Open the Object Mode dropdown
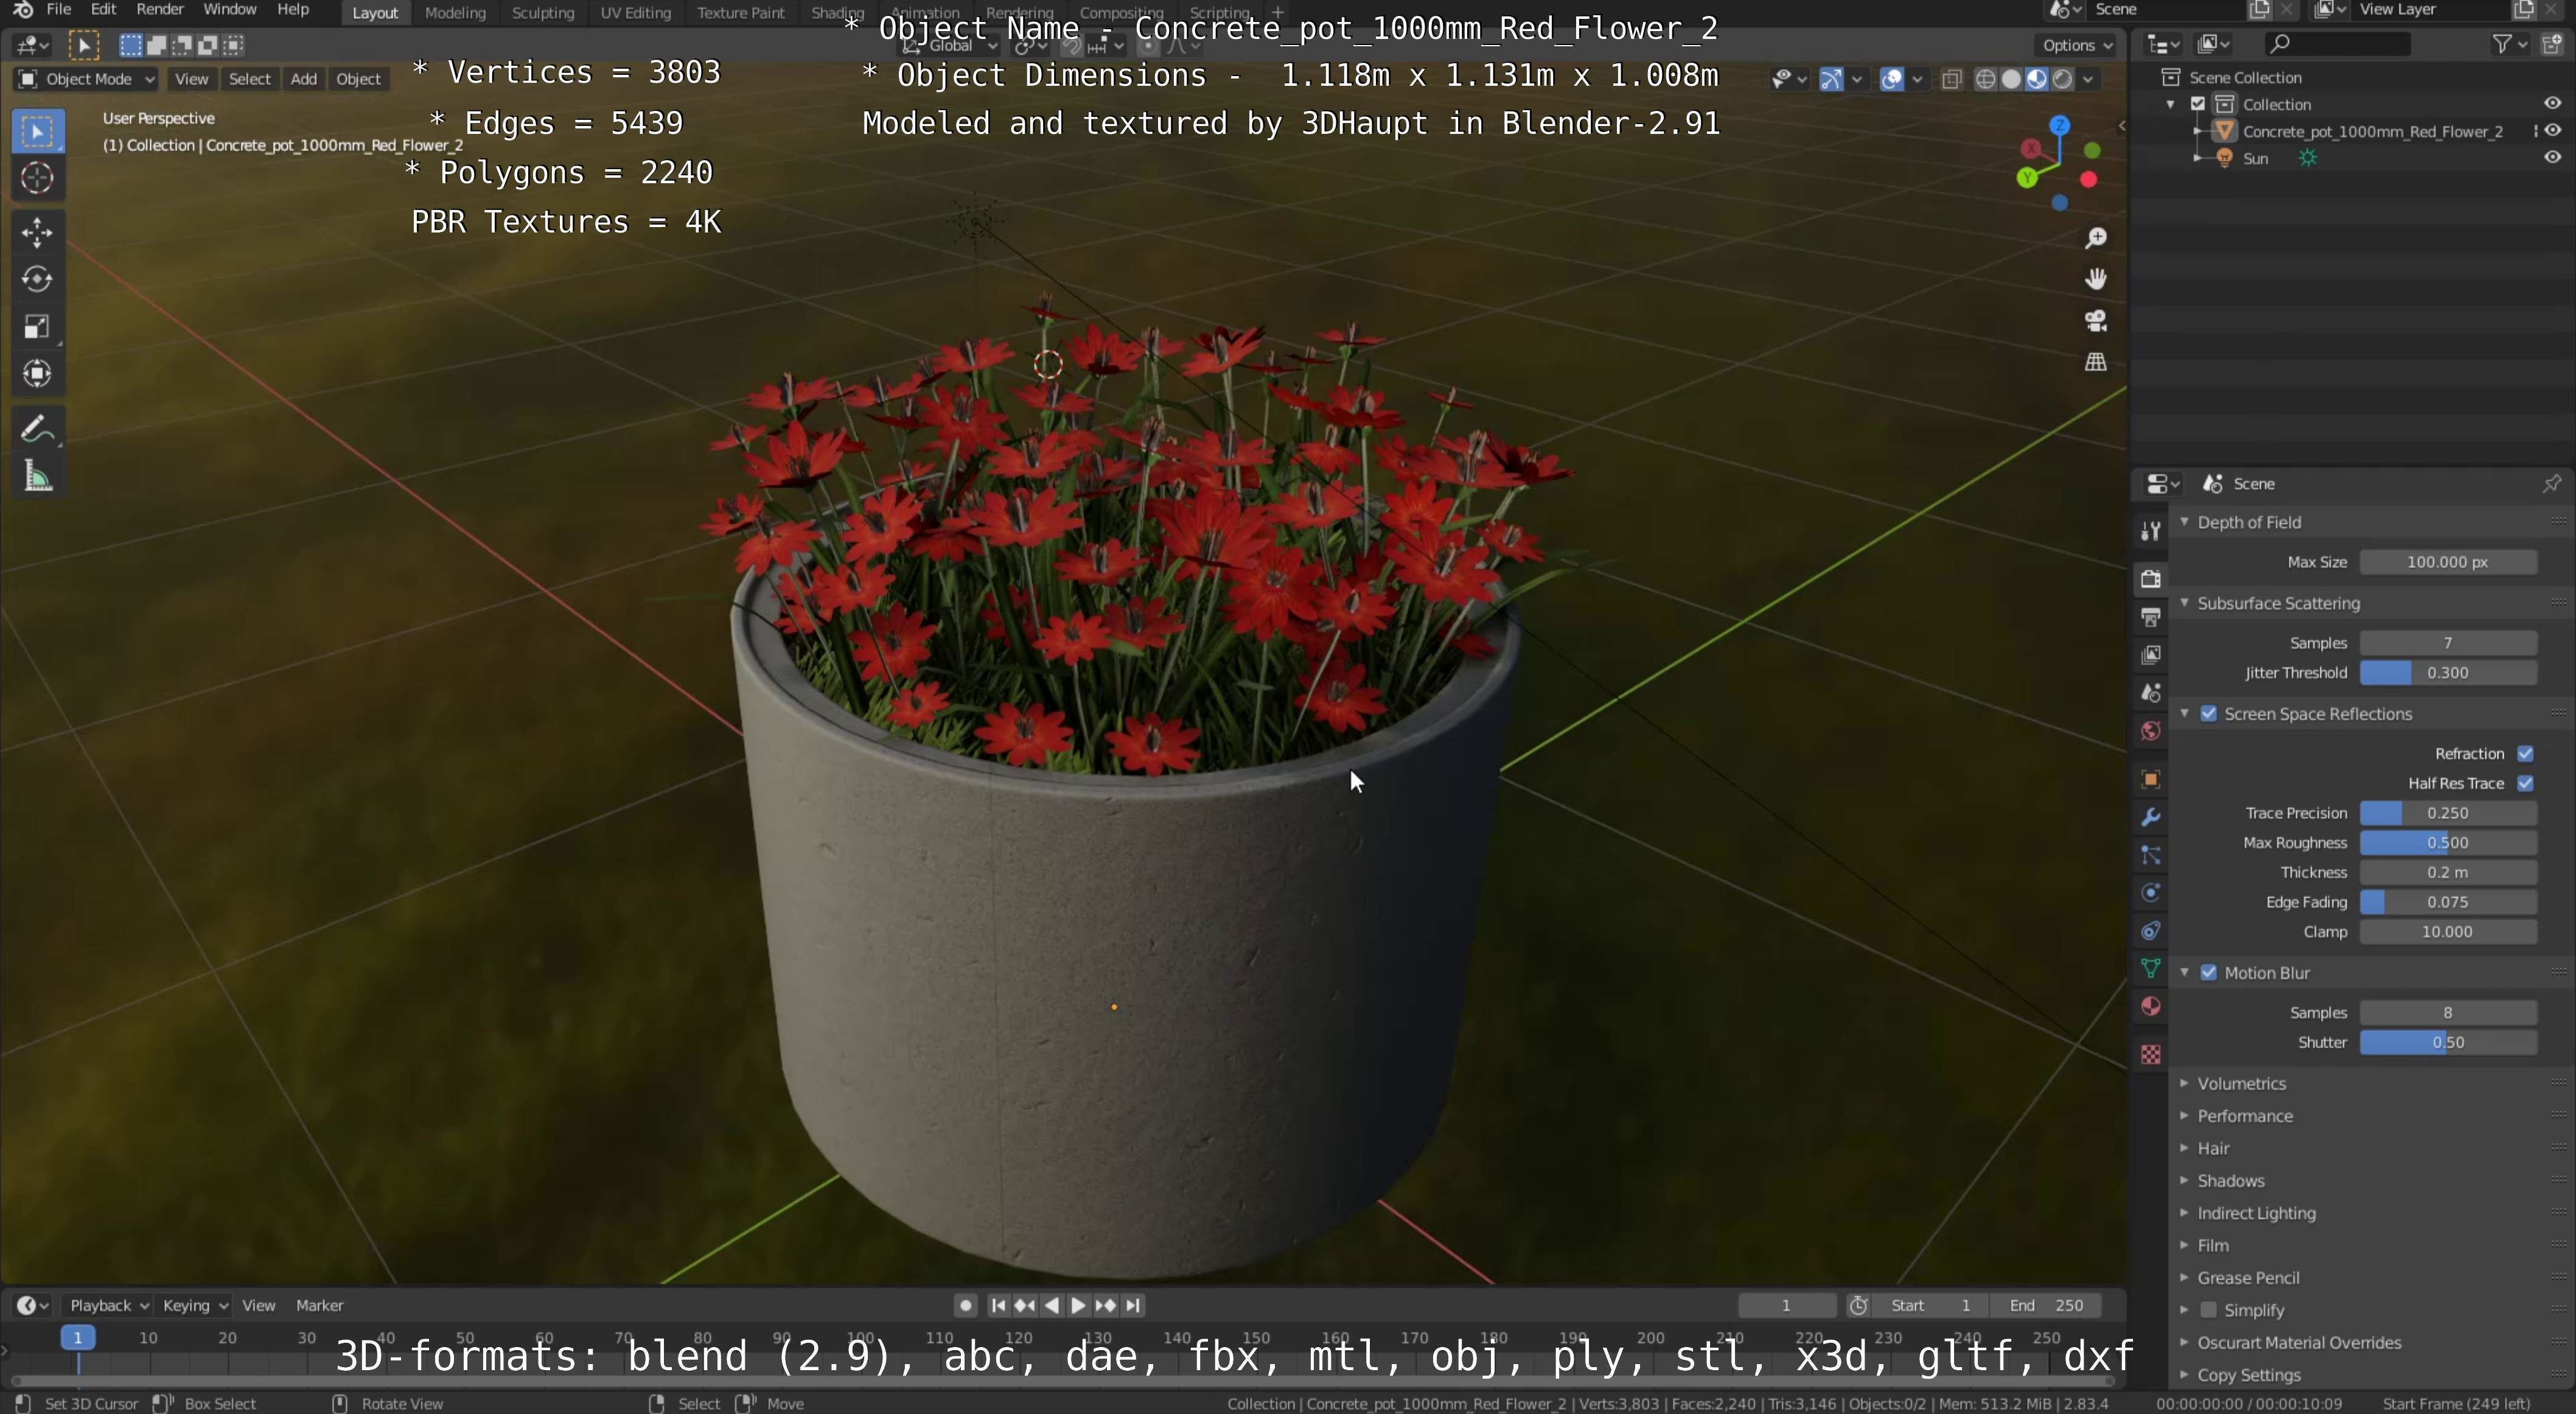 click(87, 79)
